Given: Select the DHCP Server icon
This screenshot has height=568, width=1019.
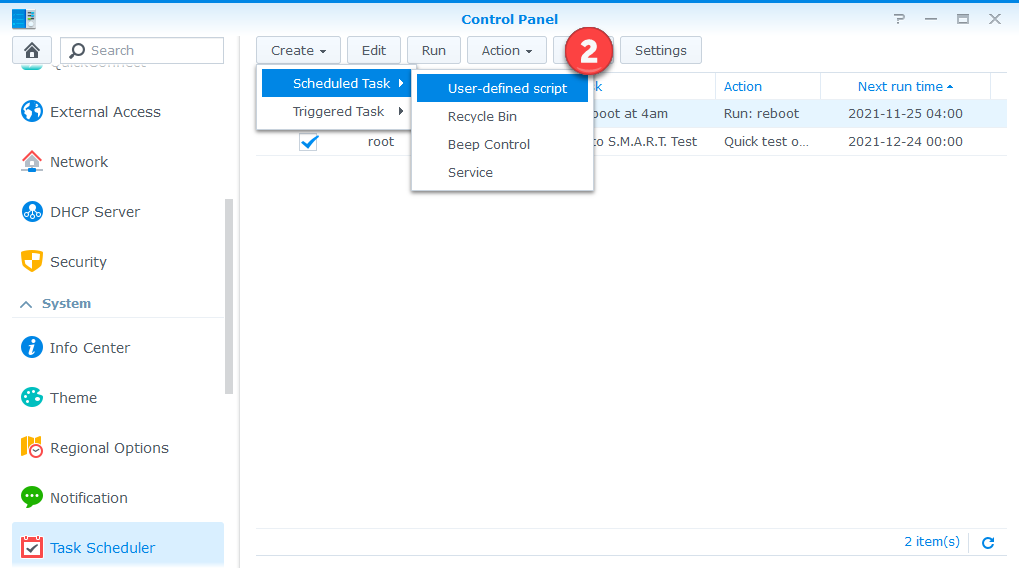Looking at the screenshot, I should point(32,212).
